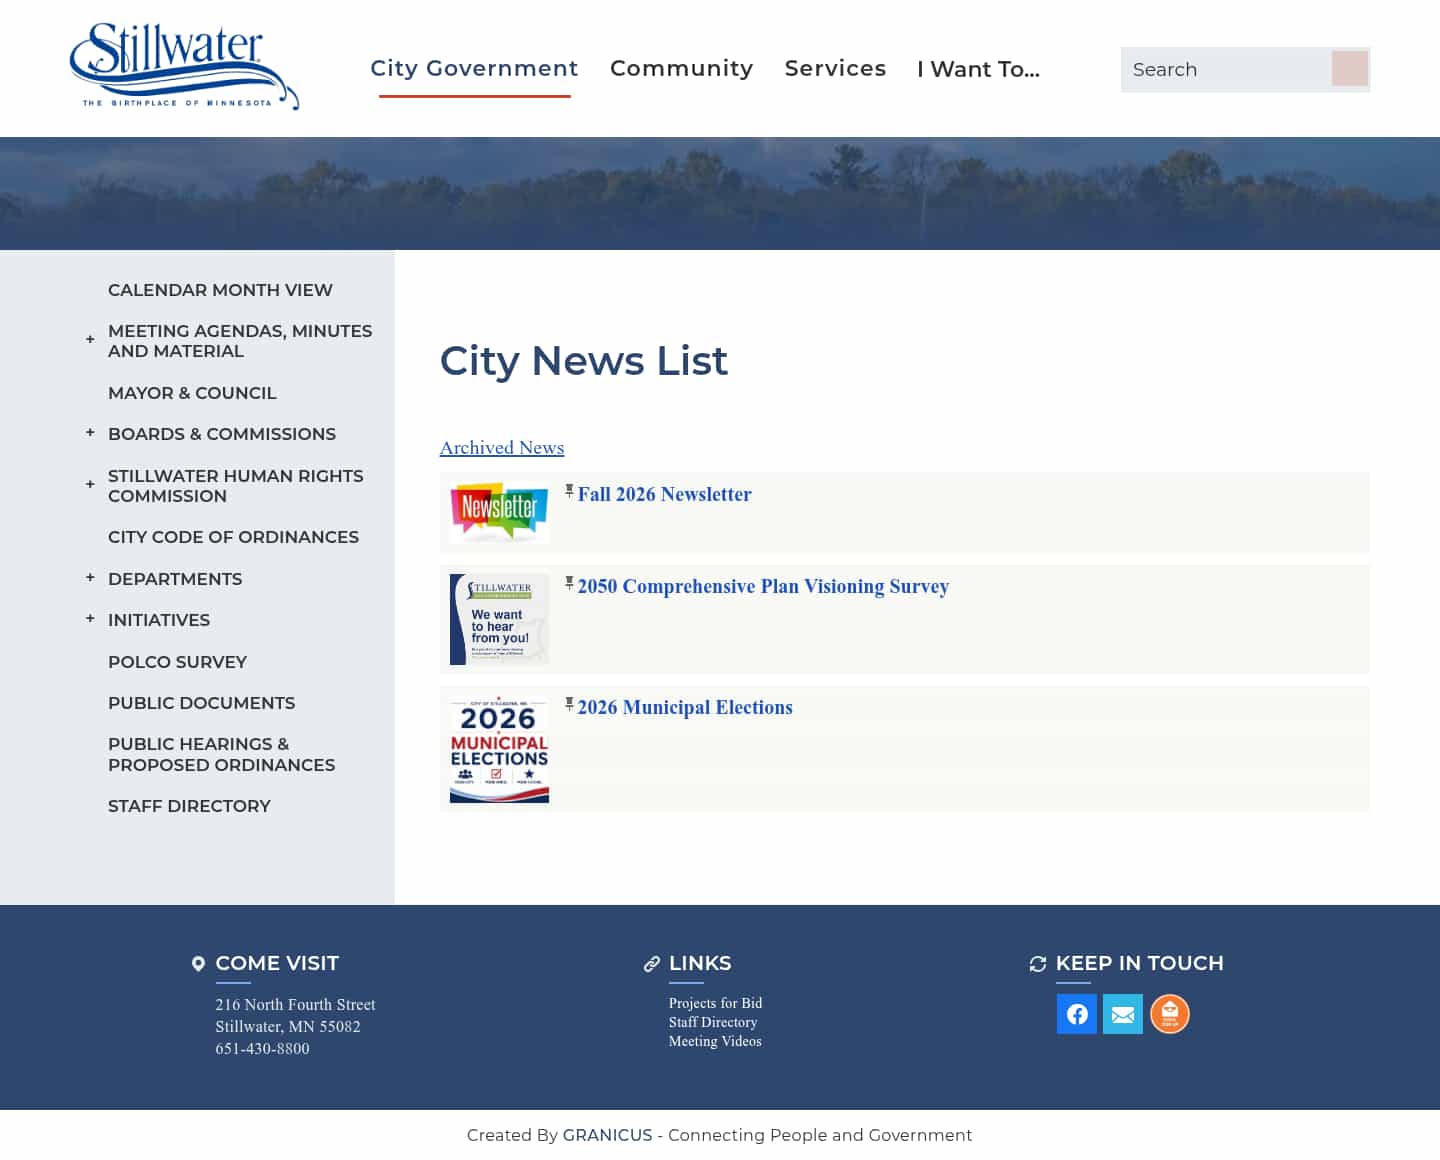Click the email envelope icon
The width and height of the screenshot is (1440, 1160).
point(1123,1014)
